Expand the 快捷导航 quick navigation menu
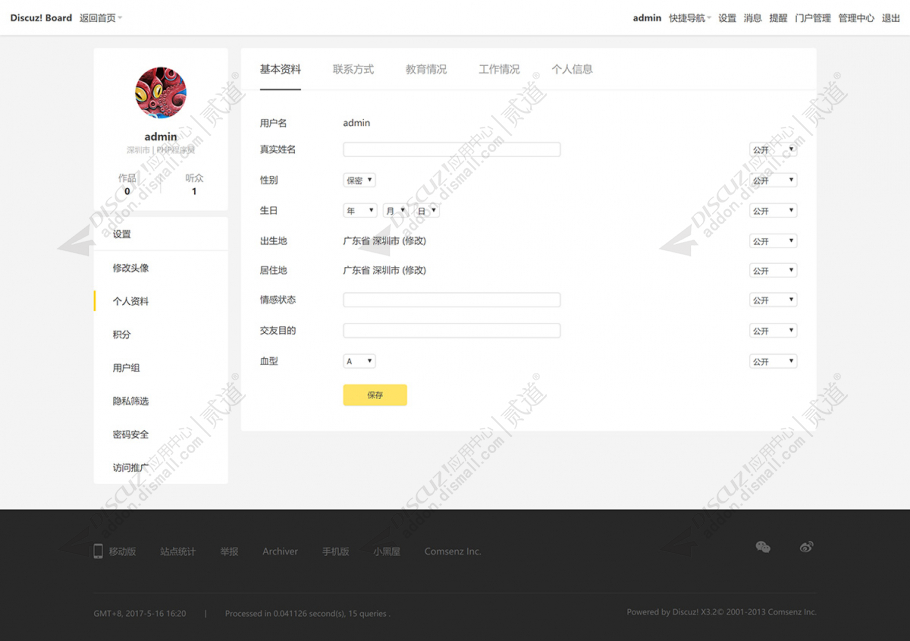The image size is (910, 641). [689, 18]
